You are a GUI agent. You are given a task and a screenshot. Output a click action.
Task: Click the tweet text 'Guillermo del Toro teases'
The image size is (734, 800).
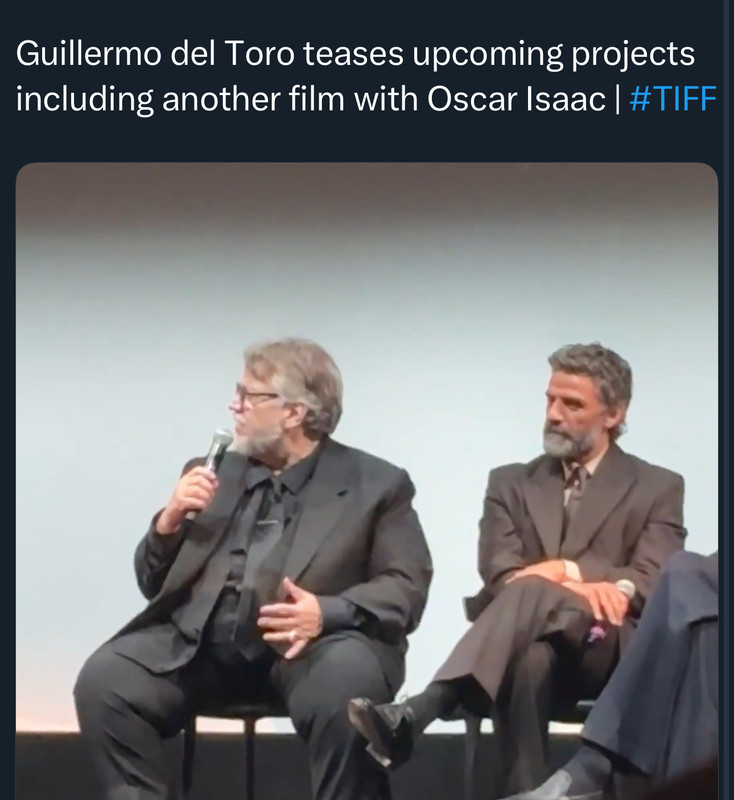click(210, 54)
